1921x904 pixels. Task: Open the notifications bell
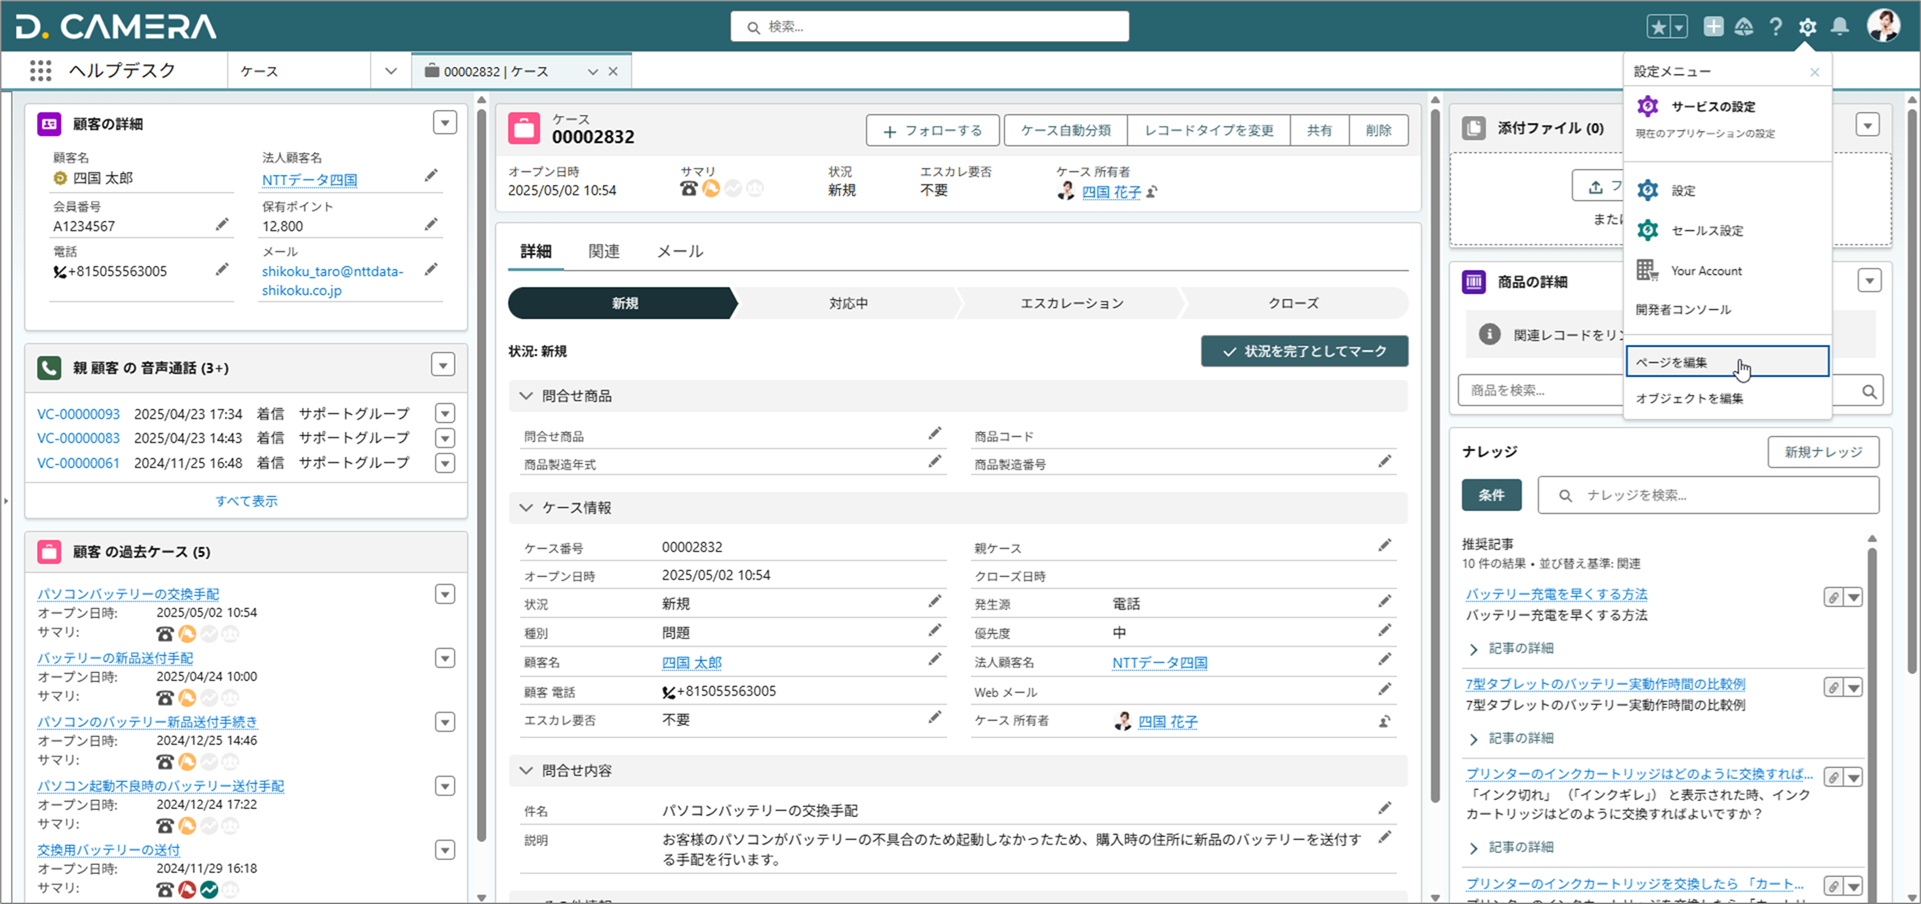click(1839, 27)
